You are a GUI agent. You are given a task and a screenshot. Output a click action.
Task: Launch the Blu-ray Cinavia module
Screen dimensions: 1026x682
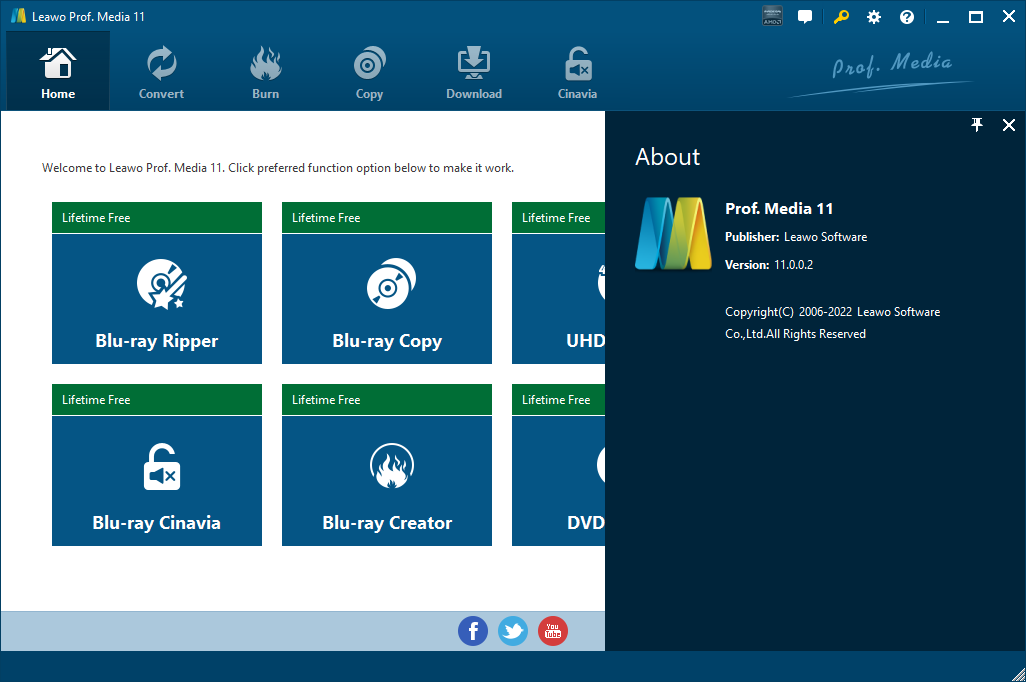click(157, 480)
